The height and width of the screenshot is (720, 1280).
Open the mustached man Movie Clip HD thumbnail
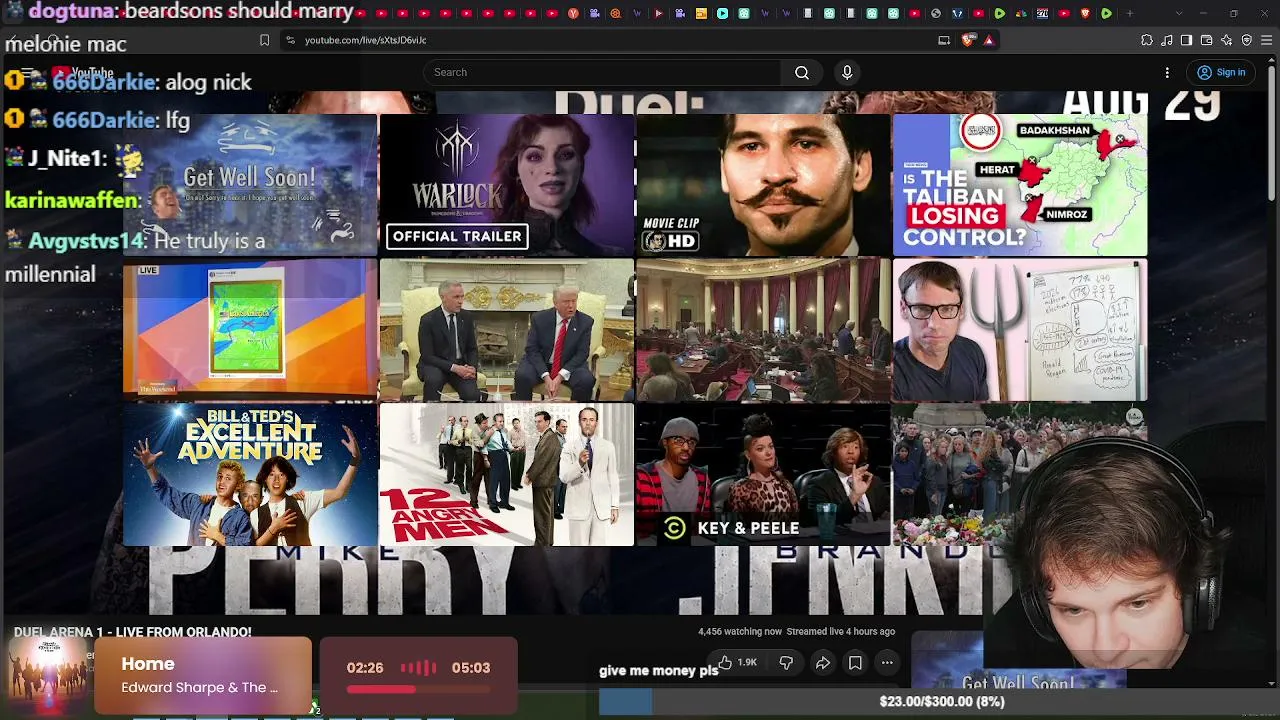click(763, 185)
